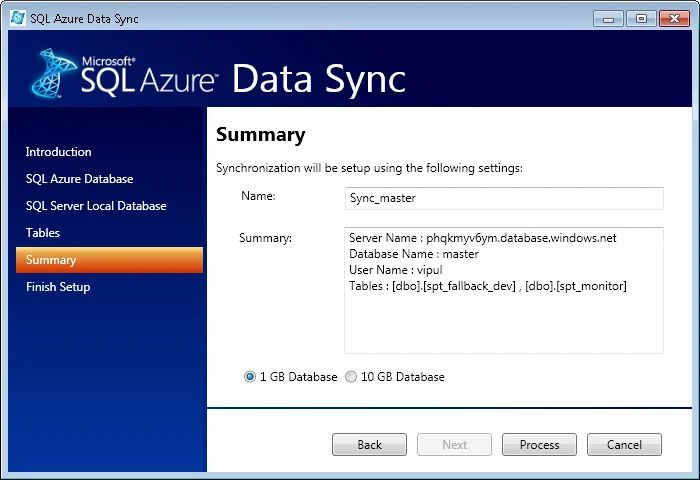Screen dimensions: 700x480
Task: Click the Data Sync banner title text
Action: click(x=319, y=79)
